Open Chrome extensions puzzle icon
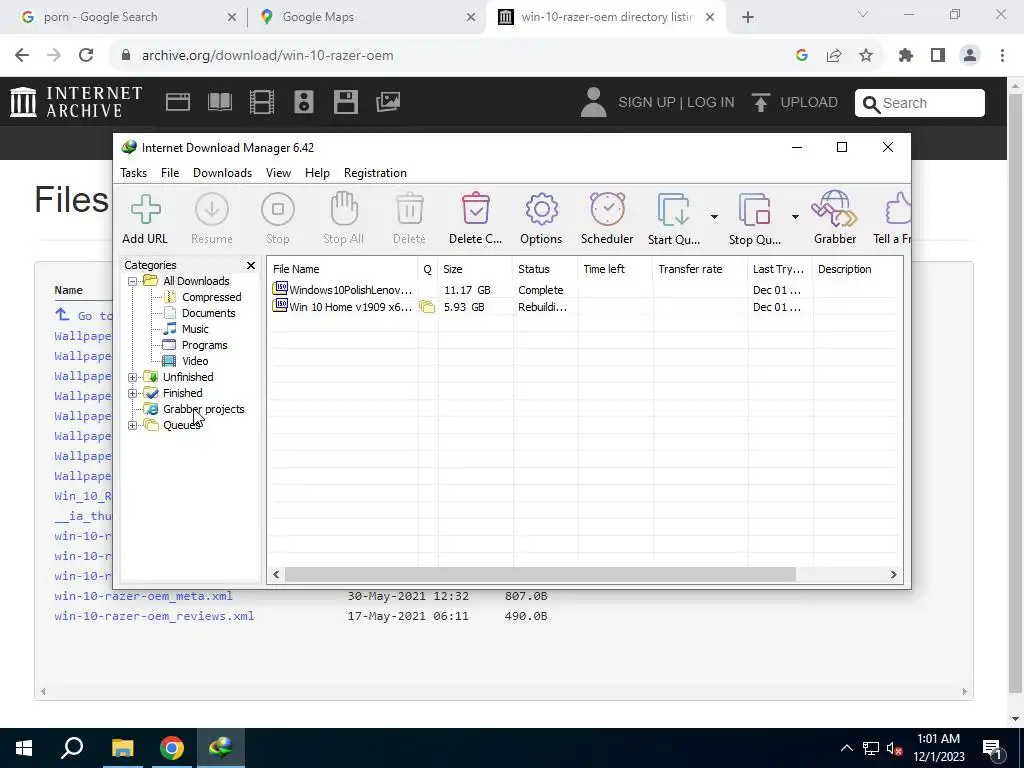 906,56
